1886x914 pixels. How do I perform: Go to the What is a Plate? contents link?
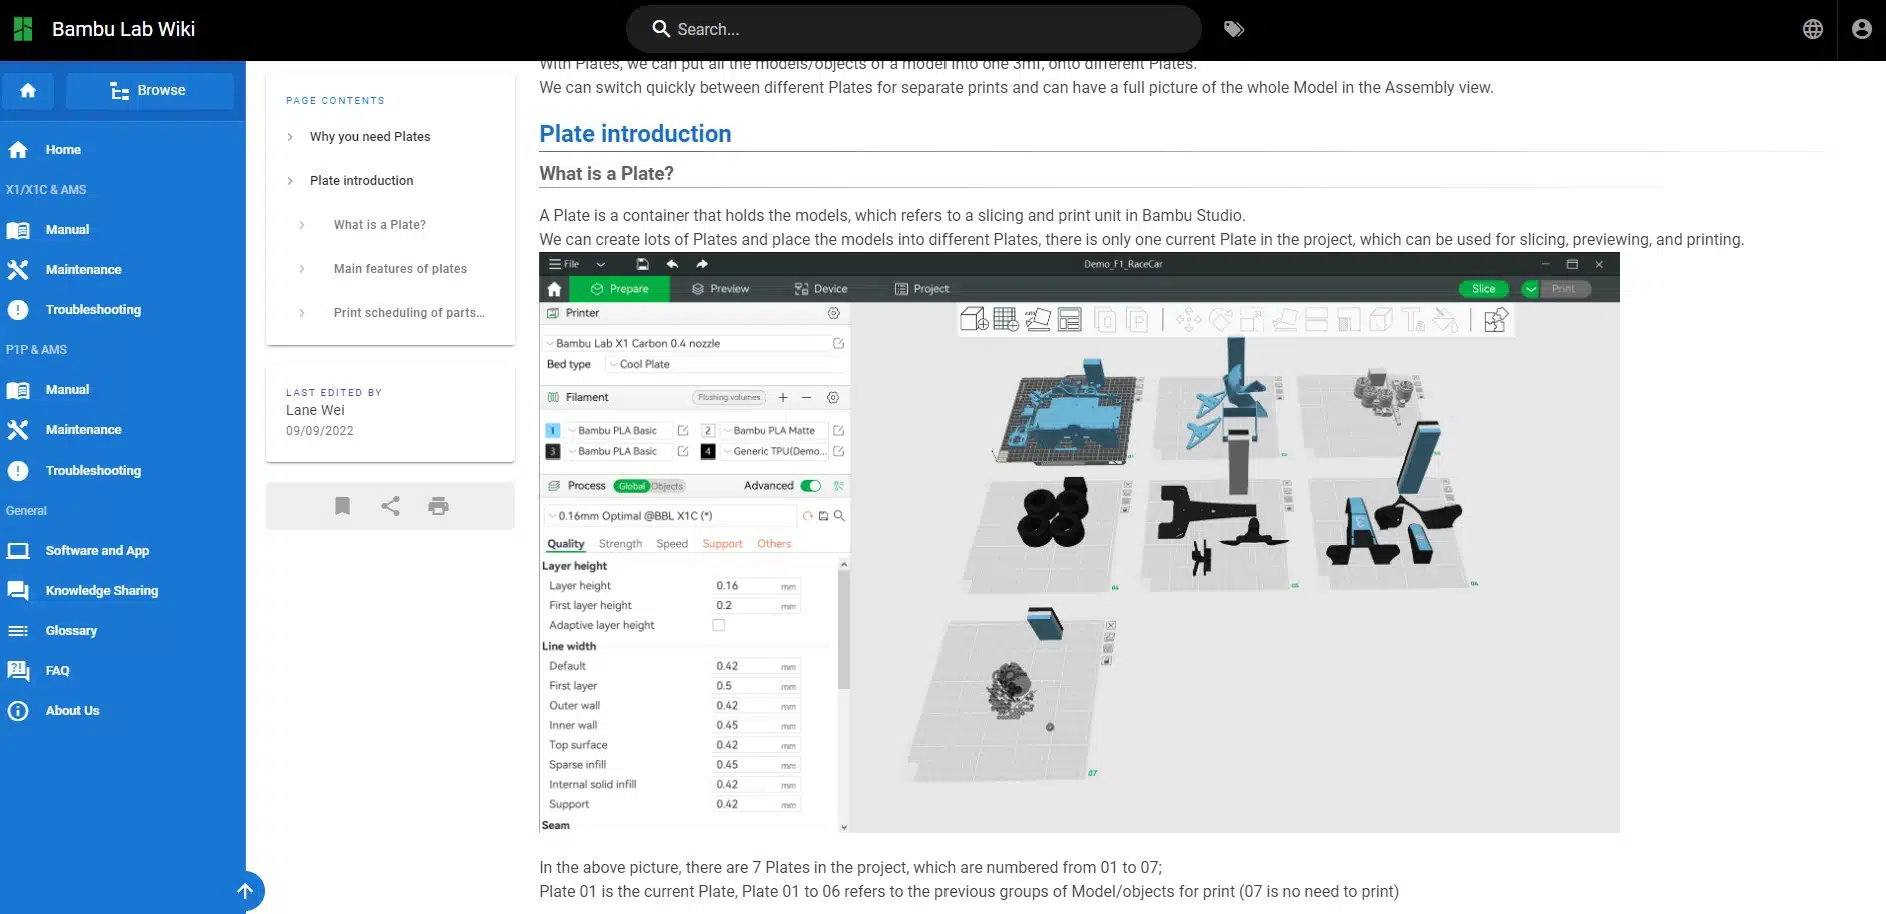coord(379,225)
